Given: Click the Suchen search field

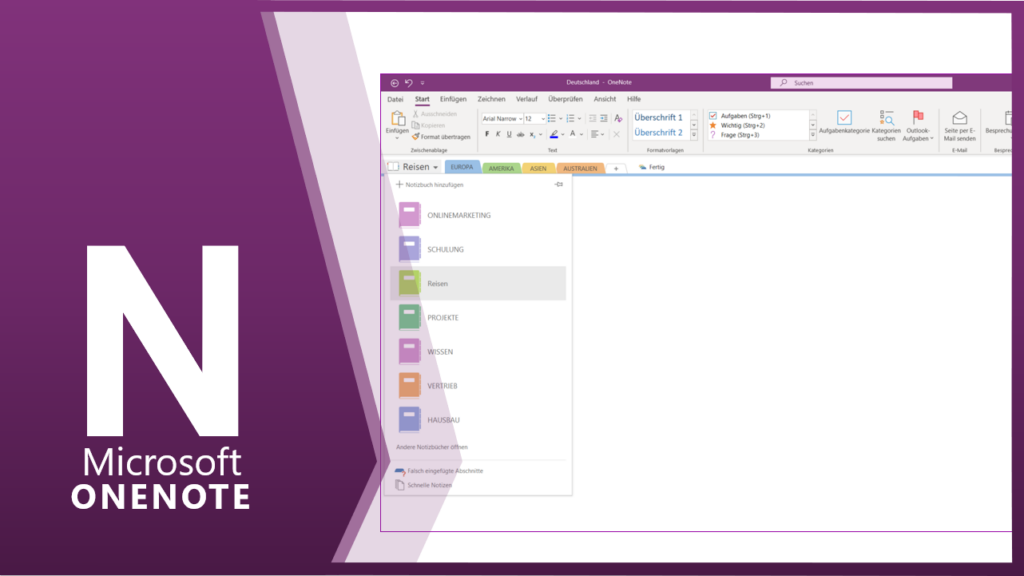Looking at the screenshot, I should [861, 83].
